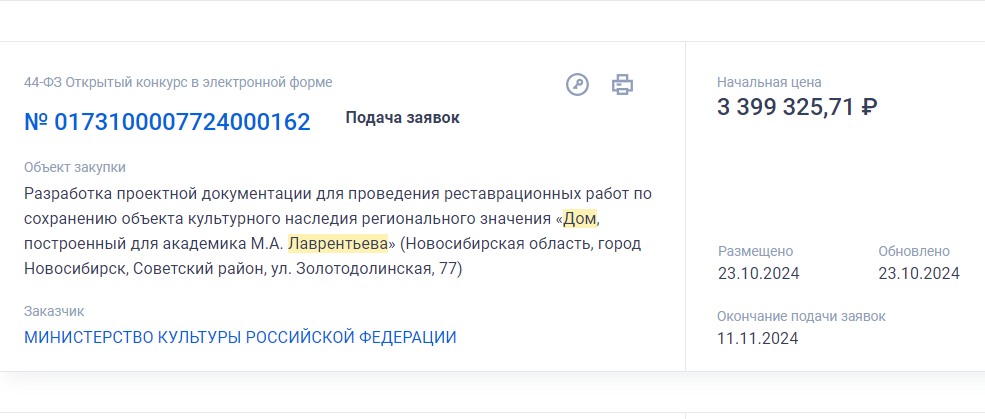Click the starting price 3 399 325,71 ₽
Viewport: 985px width, 419px height.
pyautogui.click(x=797, y=108)
